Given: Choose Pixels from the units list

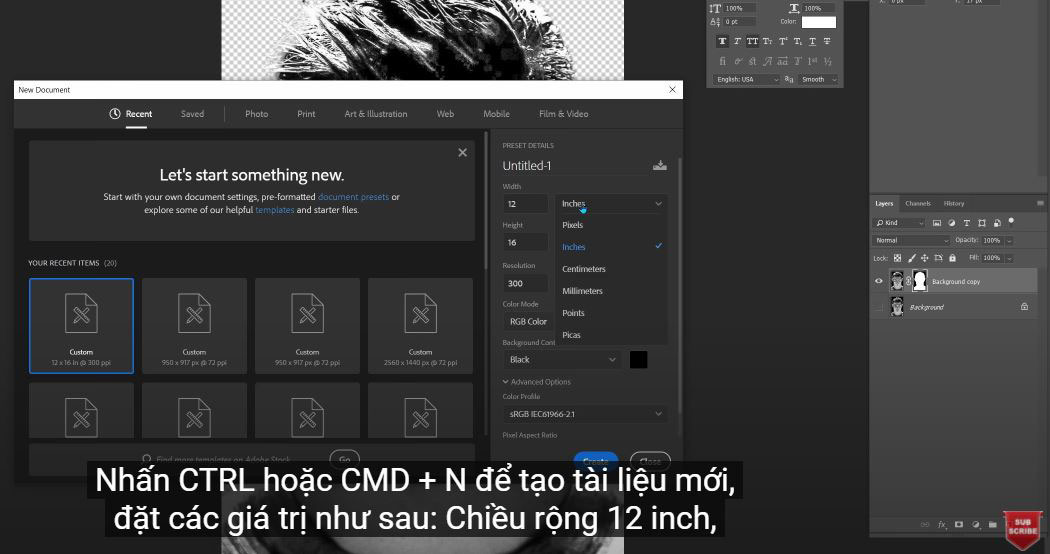Looking at the screenshot, I should point(572,225).
